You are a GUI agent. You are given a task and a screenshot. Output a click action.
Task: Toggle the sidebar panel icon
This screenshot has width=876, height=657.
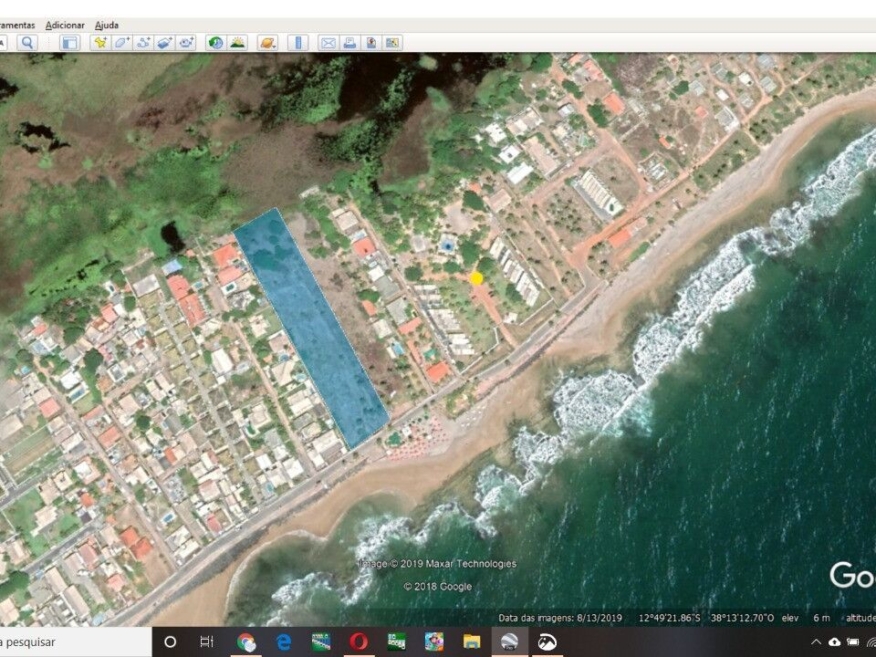coord(69,42)
